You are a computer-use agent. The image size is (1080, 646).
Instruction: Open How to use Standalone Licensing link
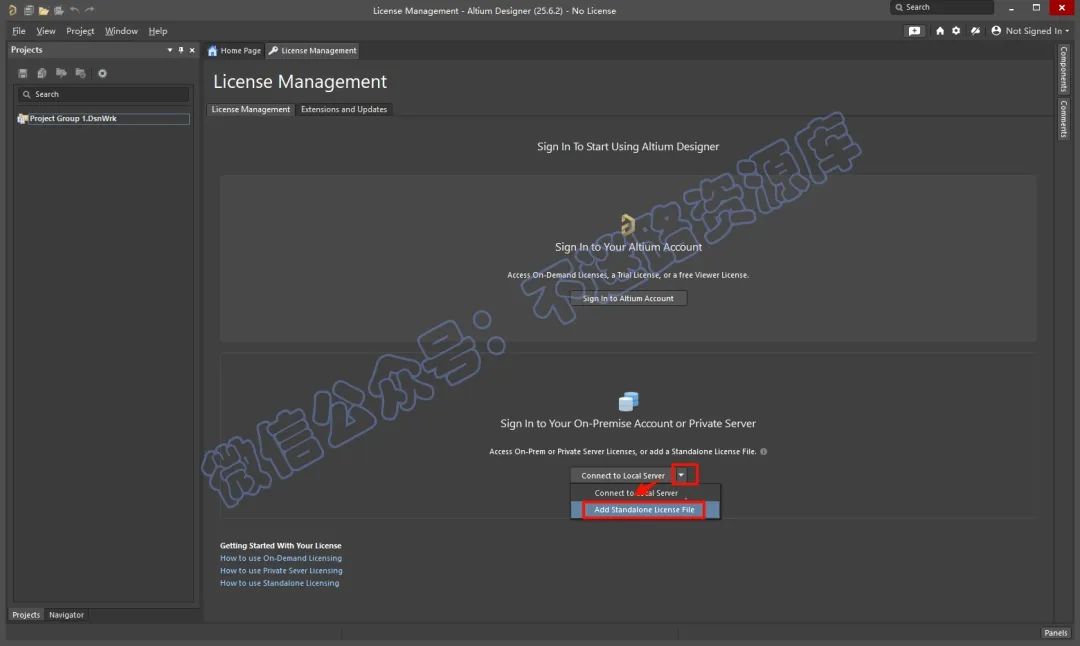tap(280, 583)
